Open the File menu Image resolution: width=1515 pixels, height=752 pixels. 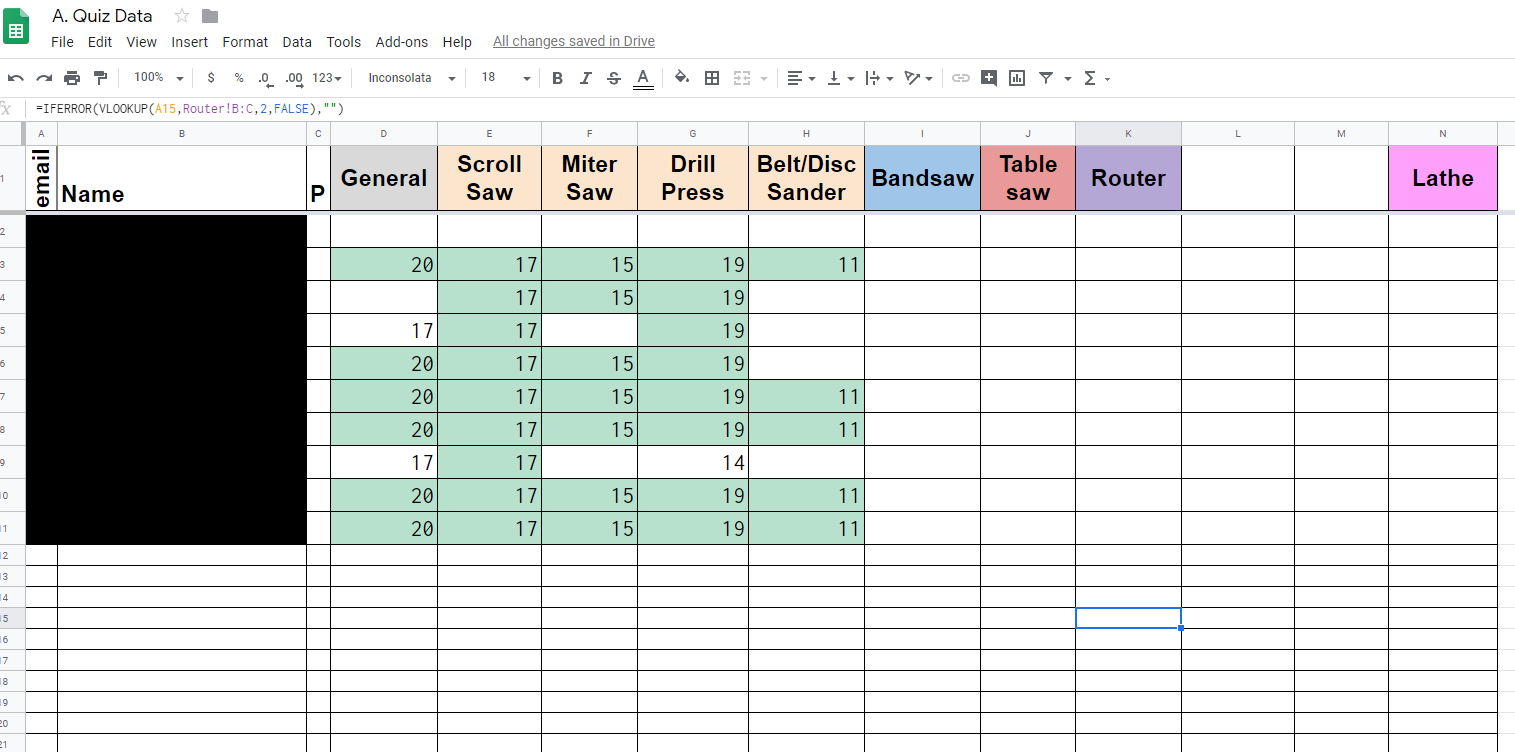(x=62, y=42)
